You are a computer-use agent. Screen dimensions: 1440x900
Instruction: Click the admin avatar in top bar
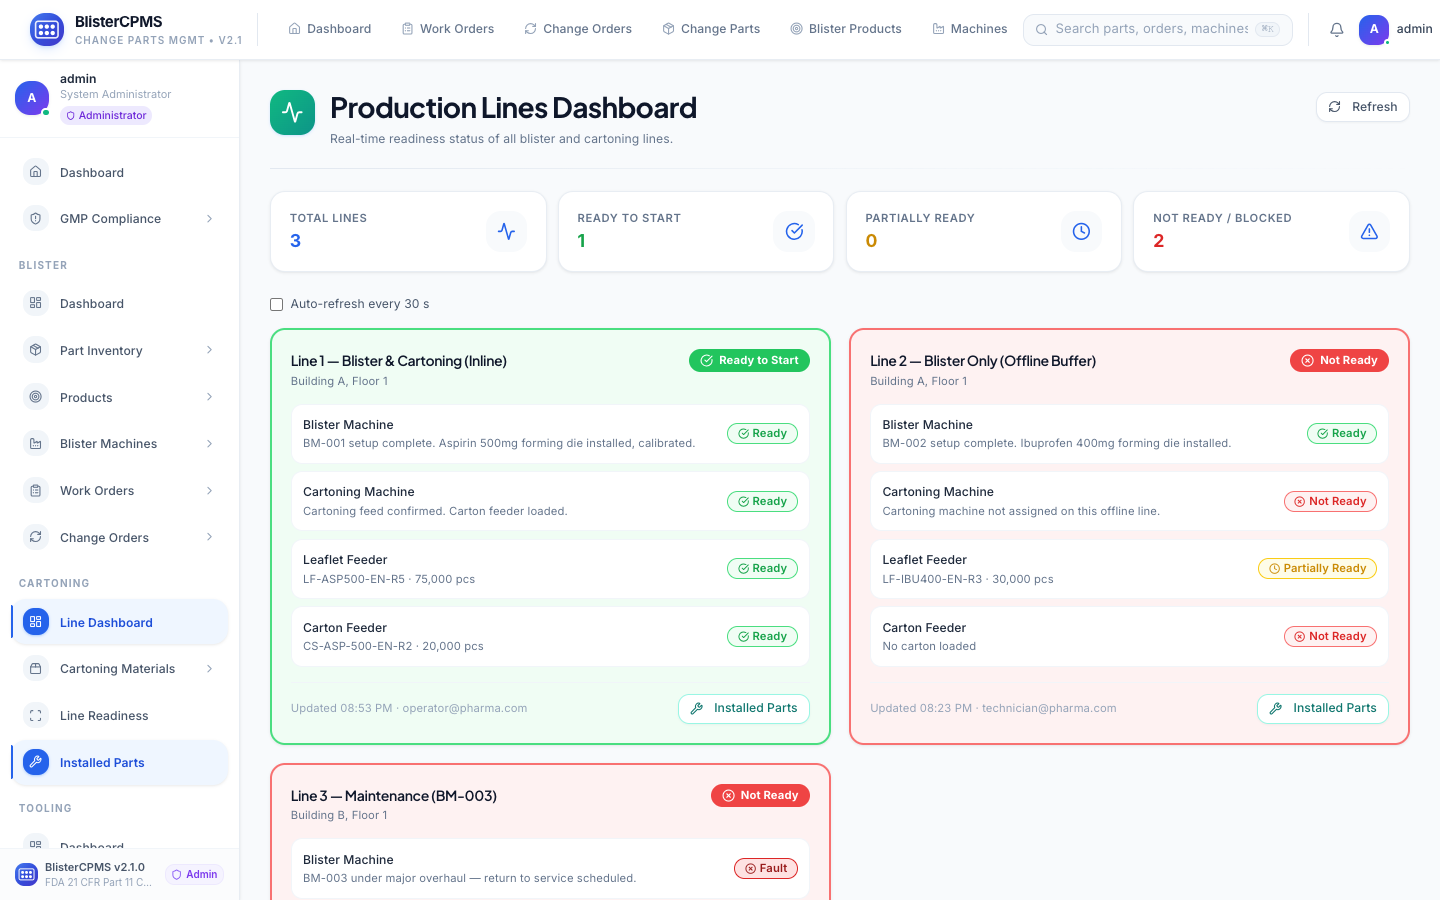click(x=1374, y=29)
